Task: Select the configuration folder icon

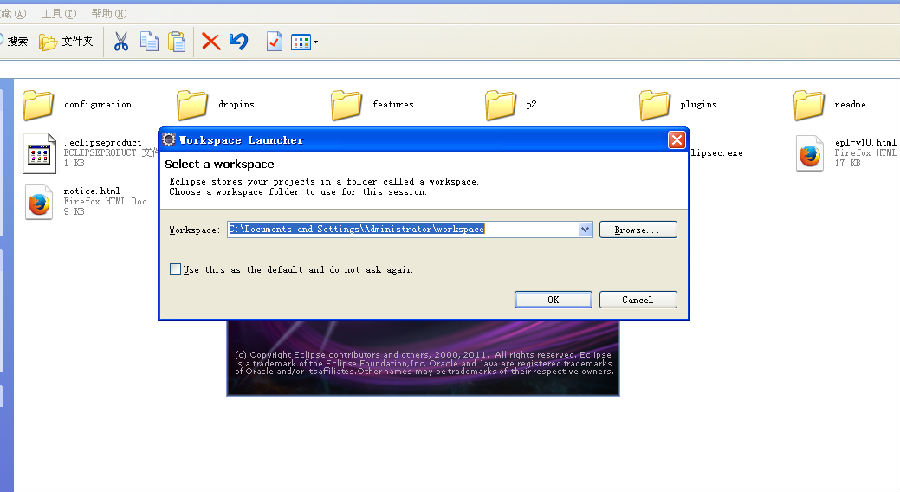Action: (x=38, y=104)
